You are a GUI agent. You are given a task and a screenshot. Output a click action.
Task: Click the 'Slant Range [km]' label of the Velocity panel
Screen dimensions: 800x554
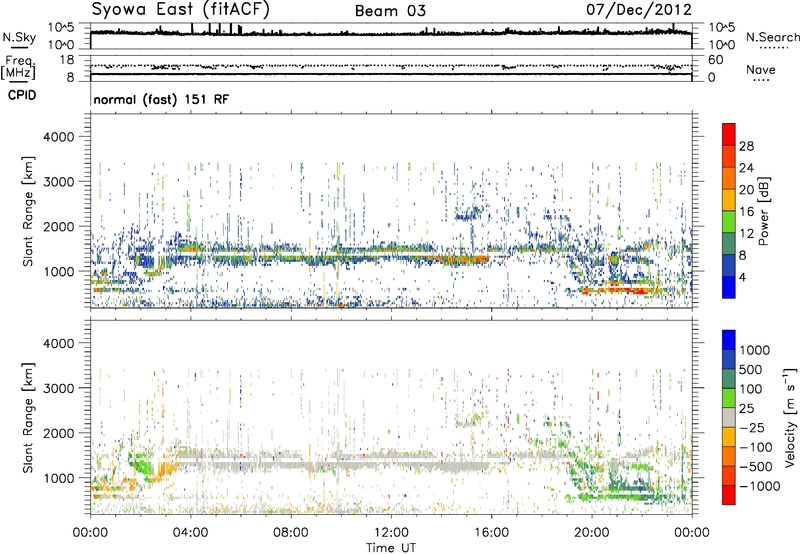(x=29, y=418)
